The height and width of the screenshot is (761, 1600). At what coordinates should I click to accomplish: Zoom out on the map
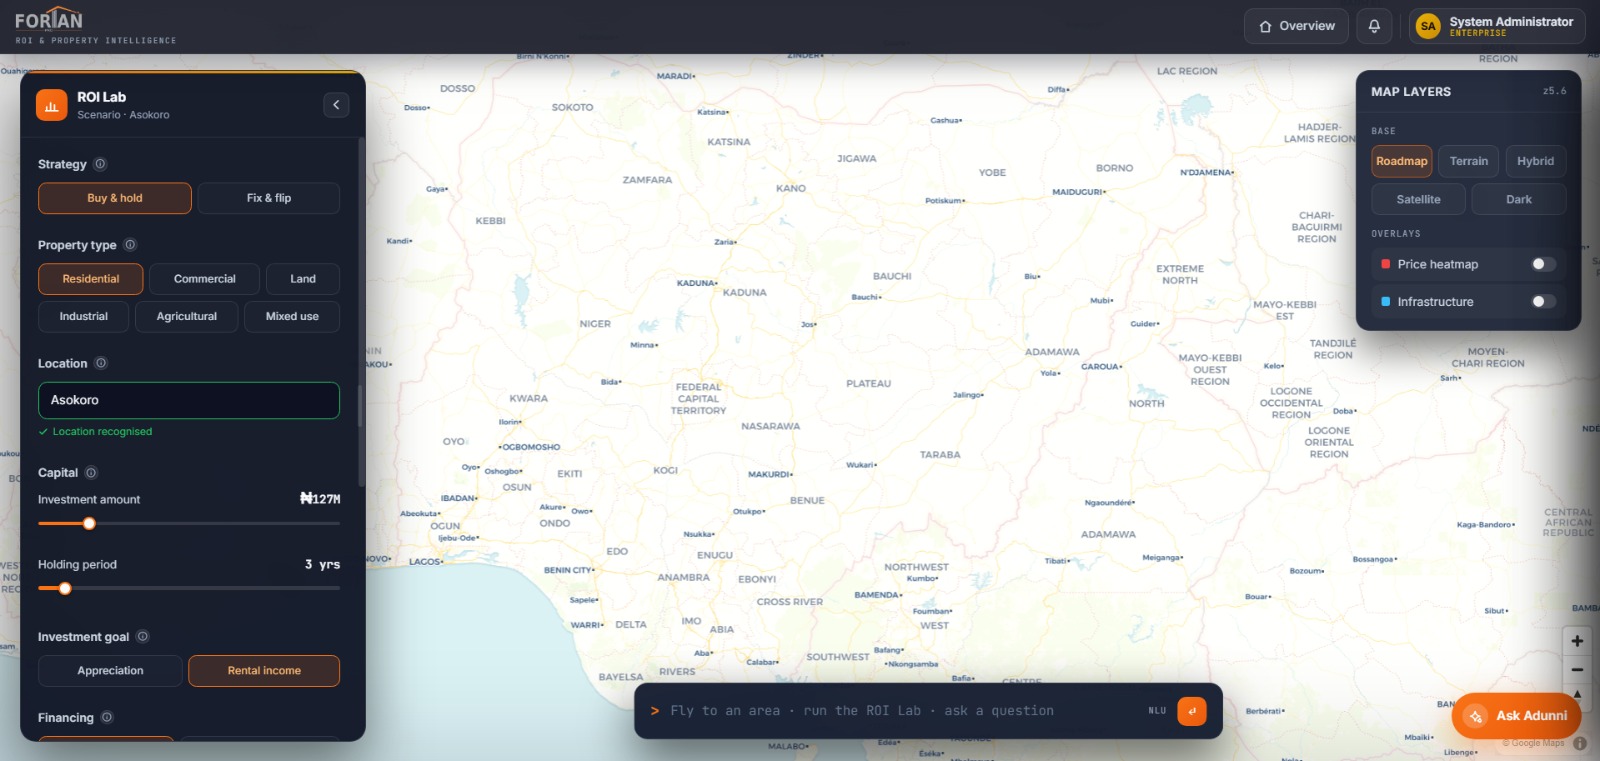(1577, 670)
